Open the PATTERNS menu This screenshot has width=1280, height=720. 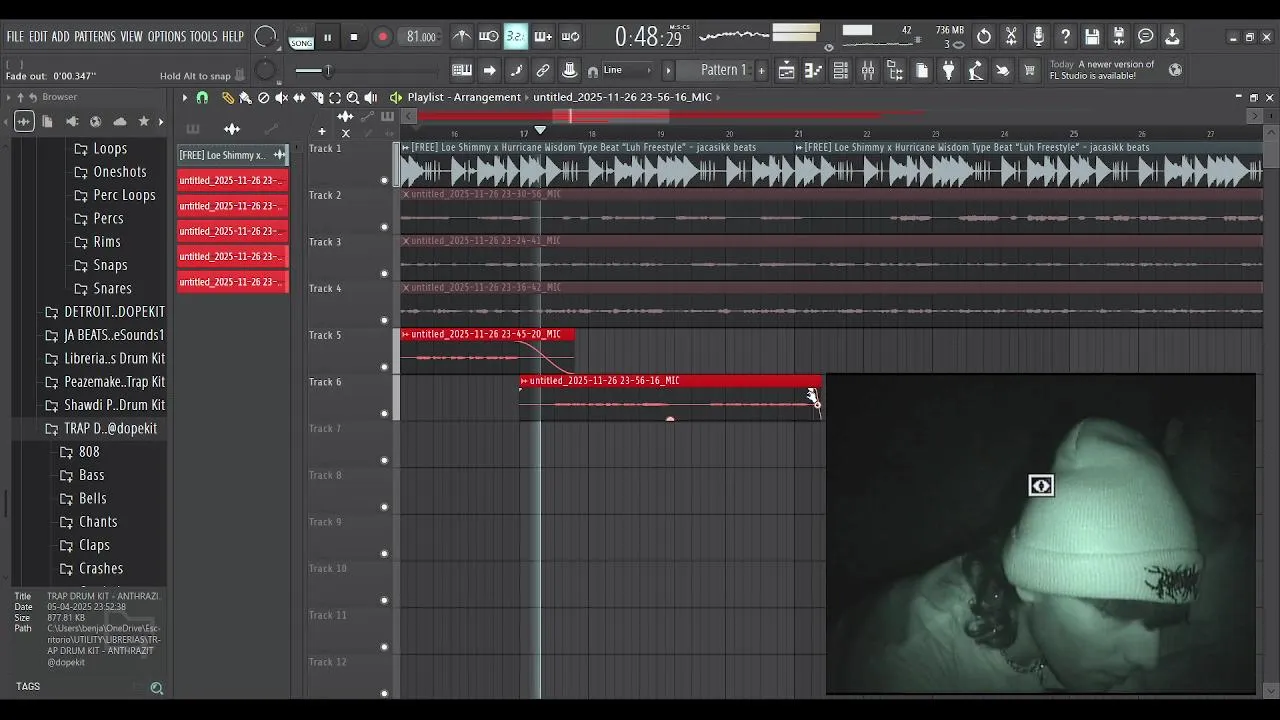94,36
